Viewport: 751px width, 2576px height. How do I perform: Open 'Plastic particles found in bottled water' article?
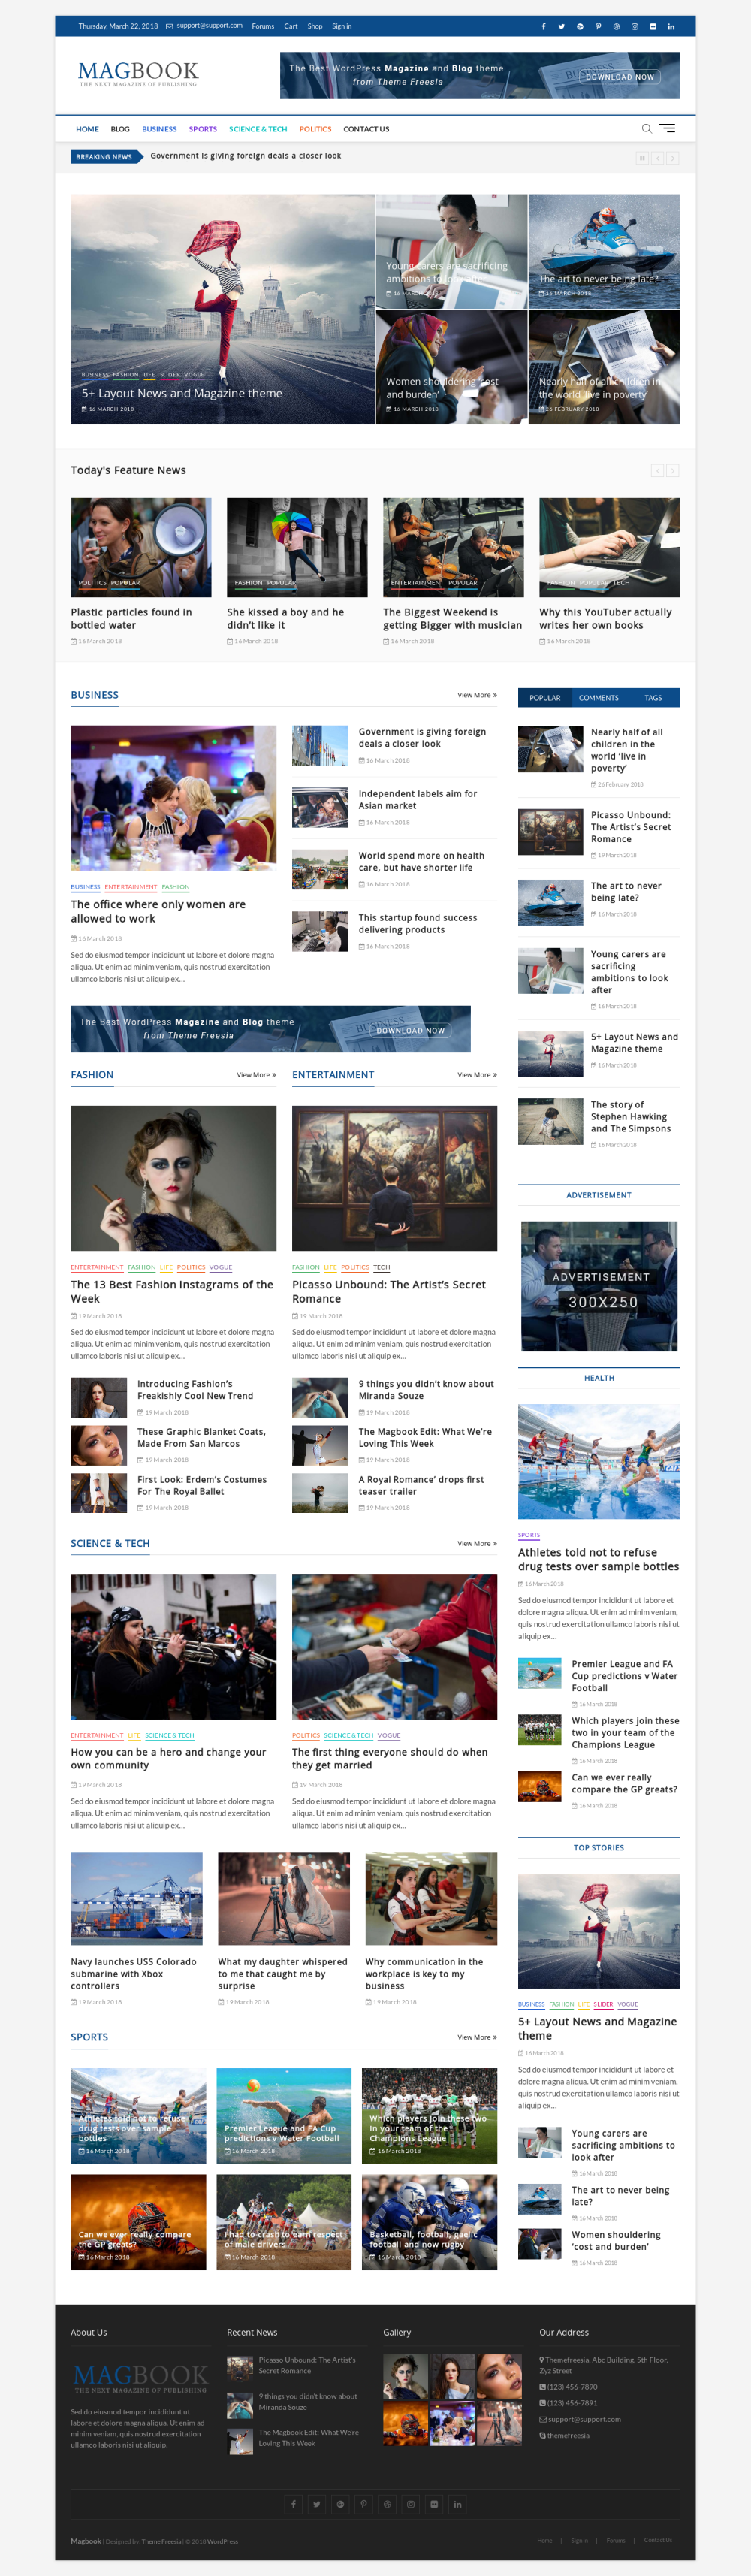pos(131,618)
